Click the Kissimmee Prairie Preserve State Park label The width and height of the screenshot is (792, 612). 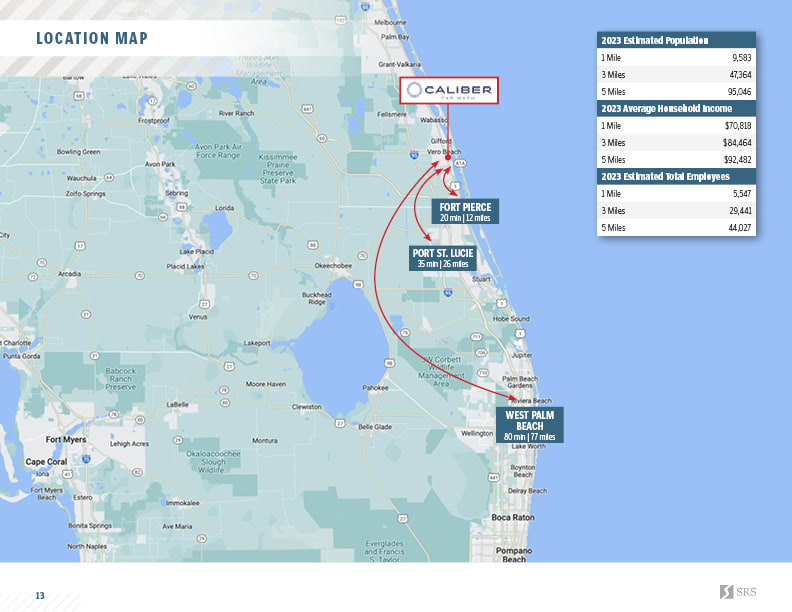click(278, 169)
